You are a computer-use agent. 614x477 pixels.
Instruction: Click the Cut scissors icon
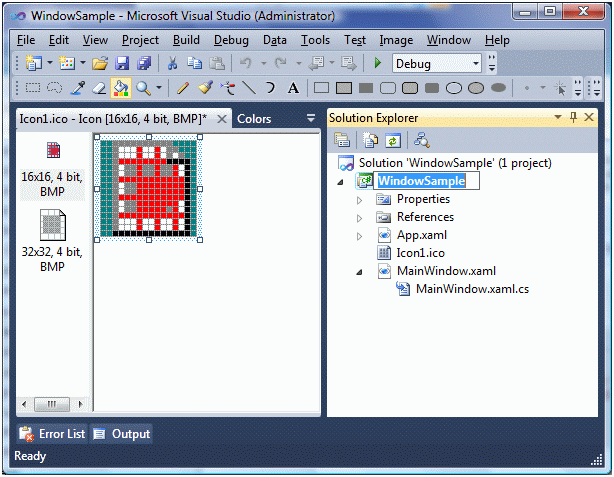[x=172, y=63]
